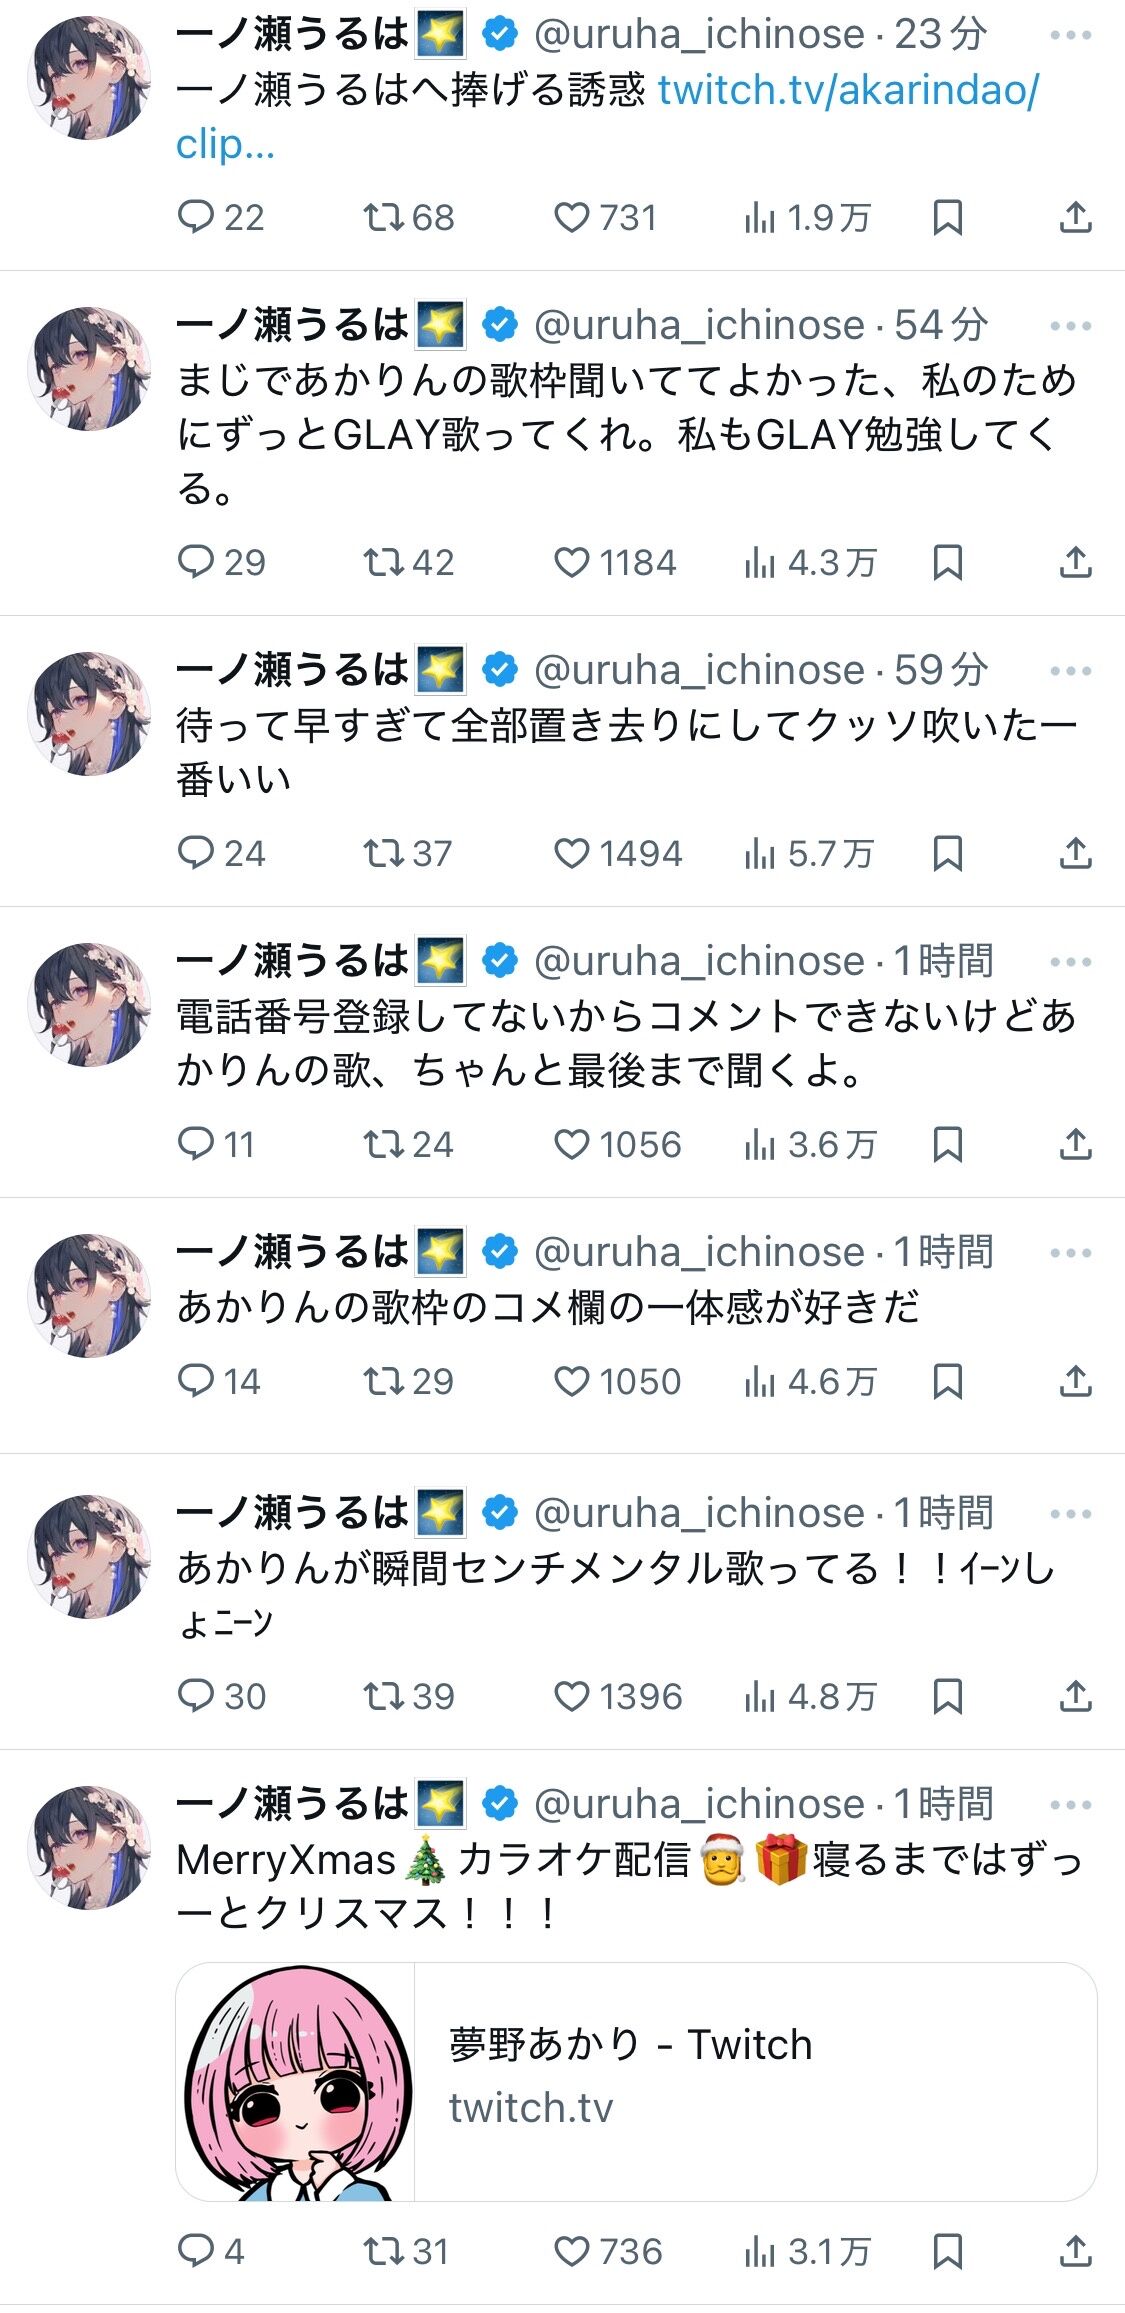The image size is (1125, 2313).
Task: Open replies on the tweet with 29 comments
Action: (221, 563)
